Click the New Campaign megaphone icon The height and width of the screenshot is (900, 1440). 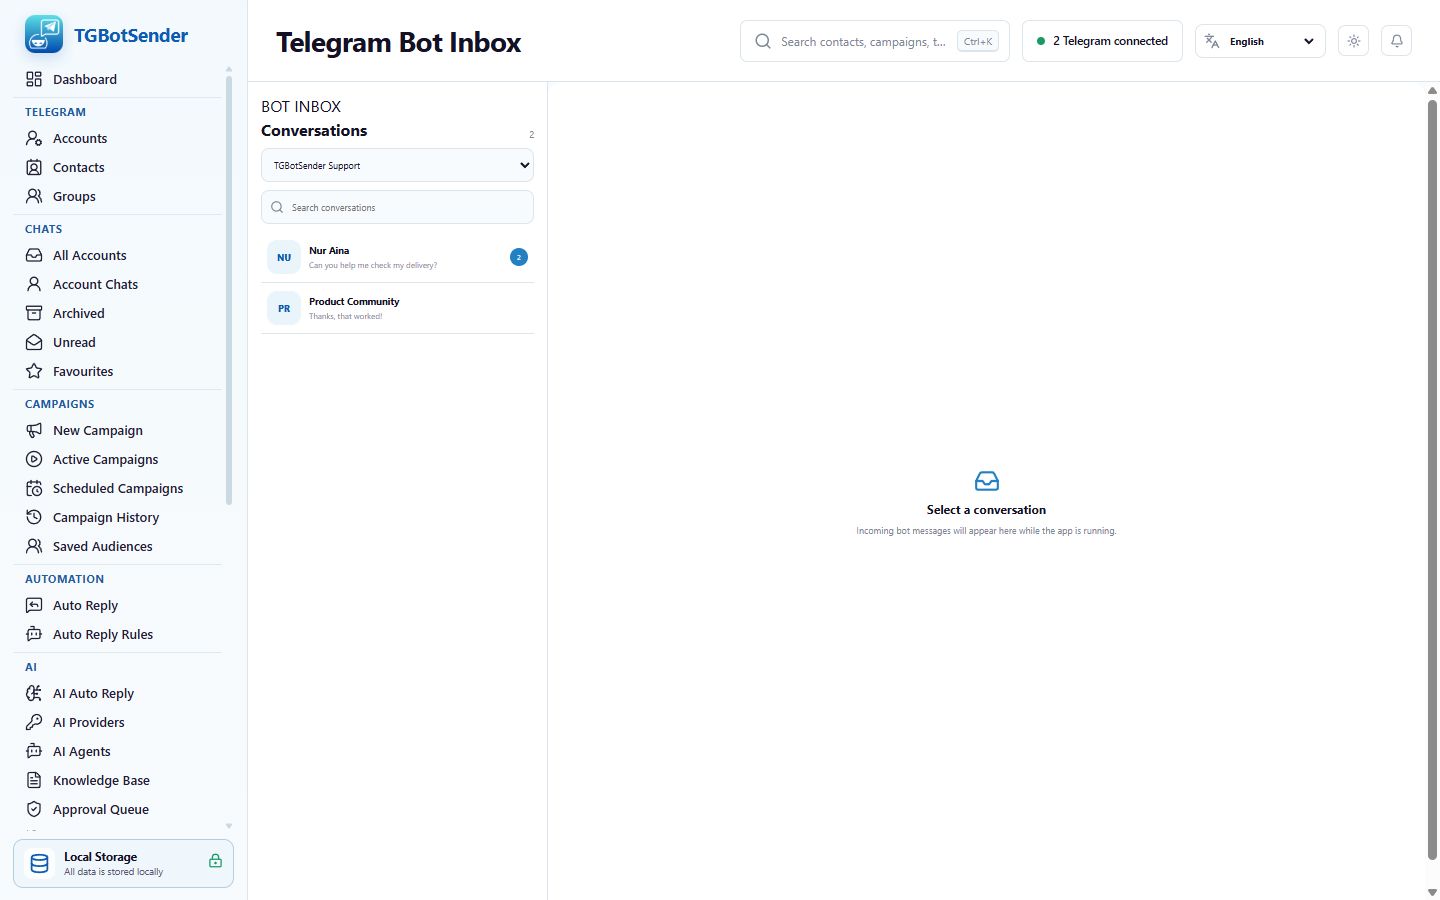[x=34, y=430]
